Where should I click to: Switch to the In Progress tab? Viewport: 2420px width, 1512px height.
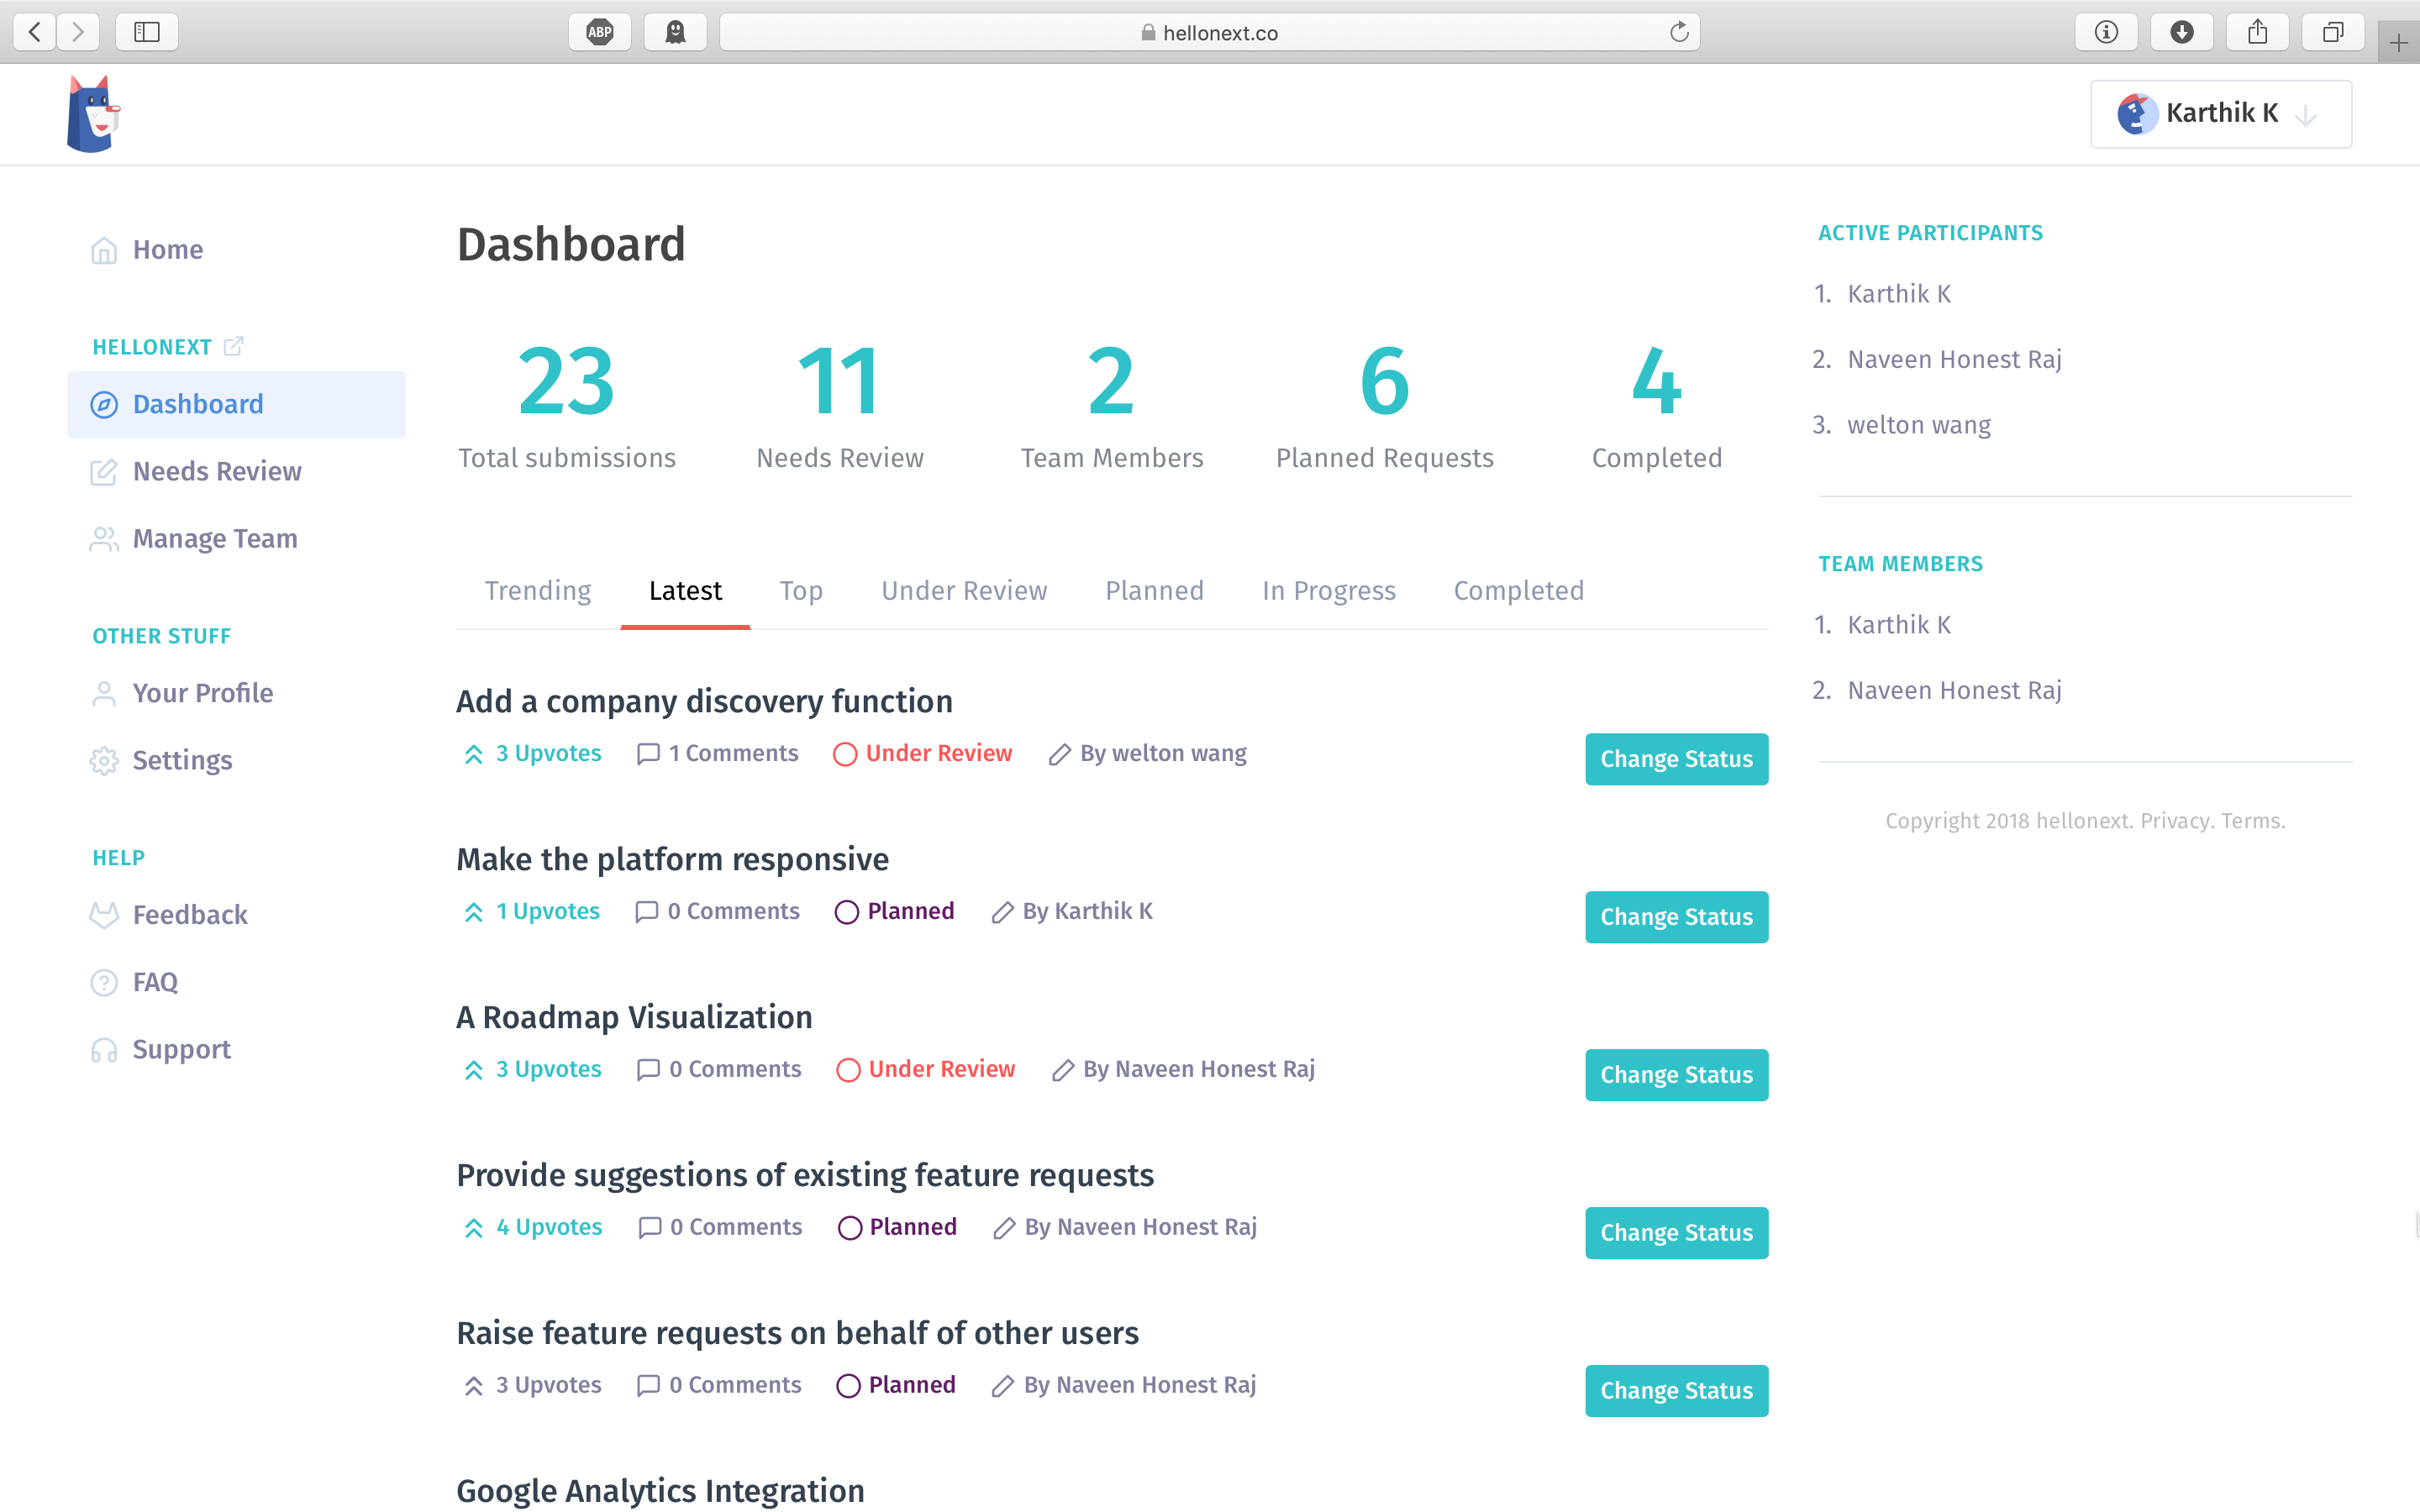pyautogui.click(x=1328, y=591)
